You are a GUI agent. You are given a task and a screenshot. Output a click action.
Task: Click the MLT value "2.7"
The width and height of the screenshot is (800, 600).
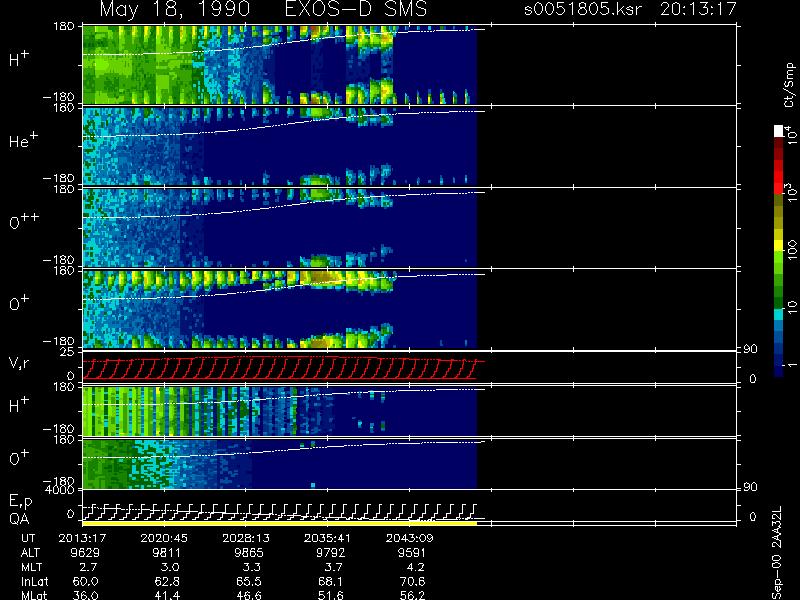88,567
